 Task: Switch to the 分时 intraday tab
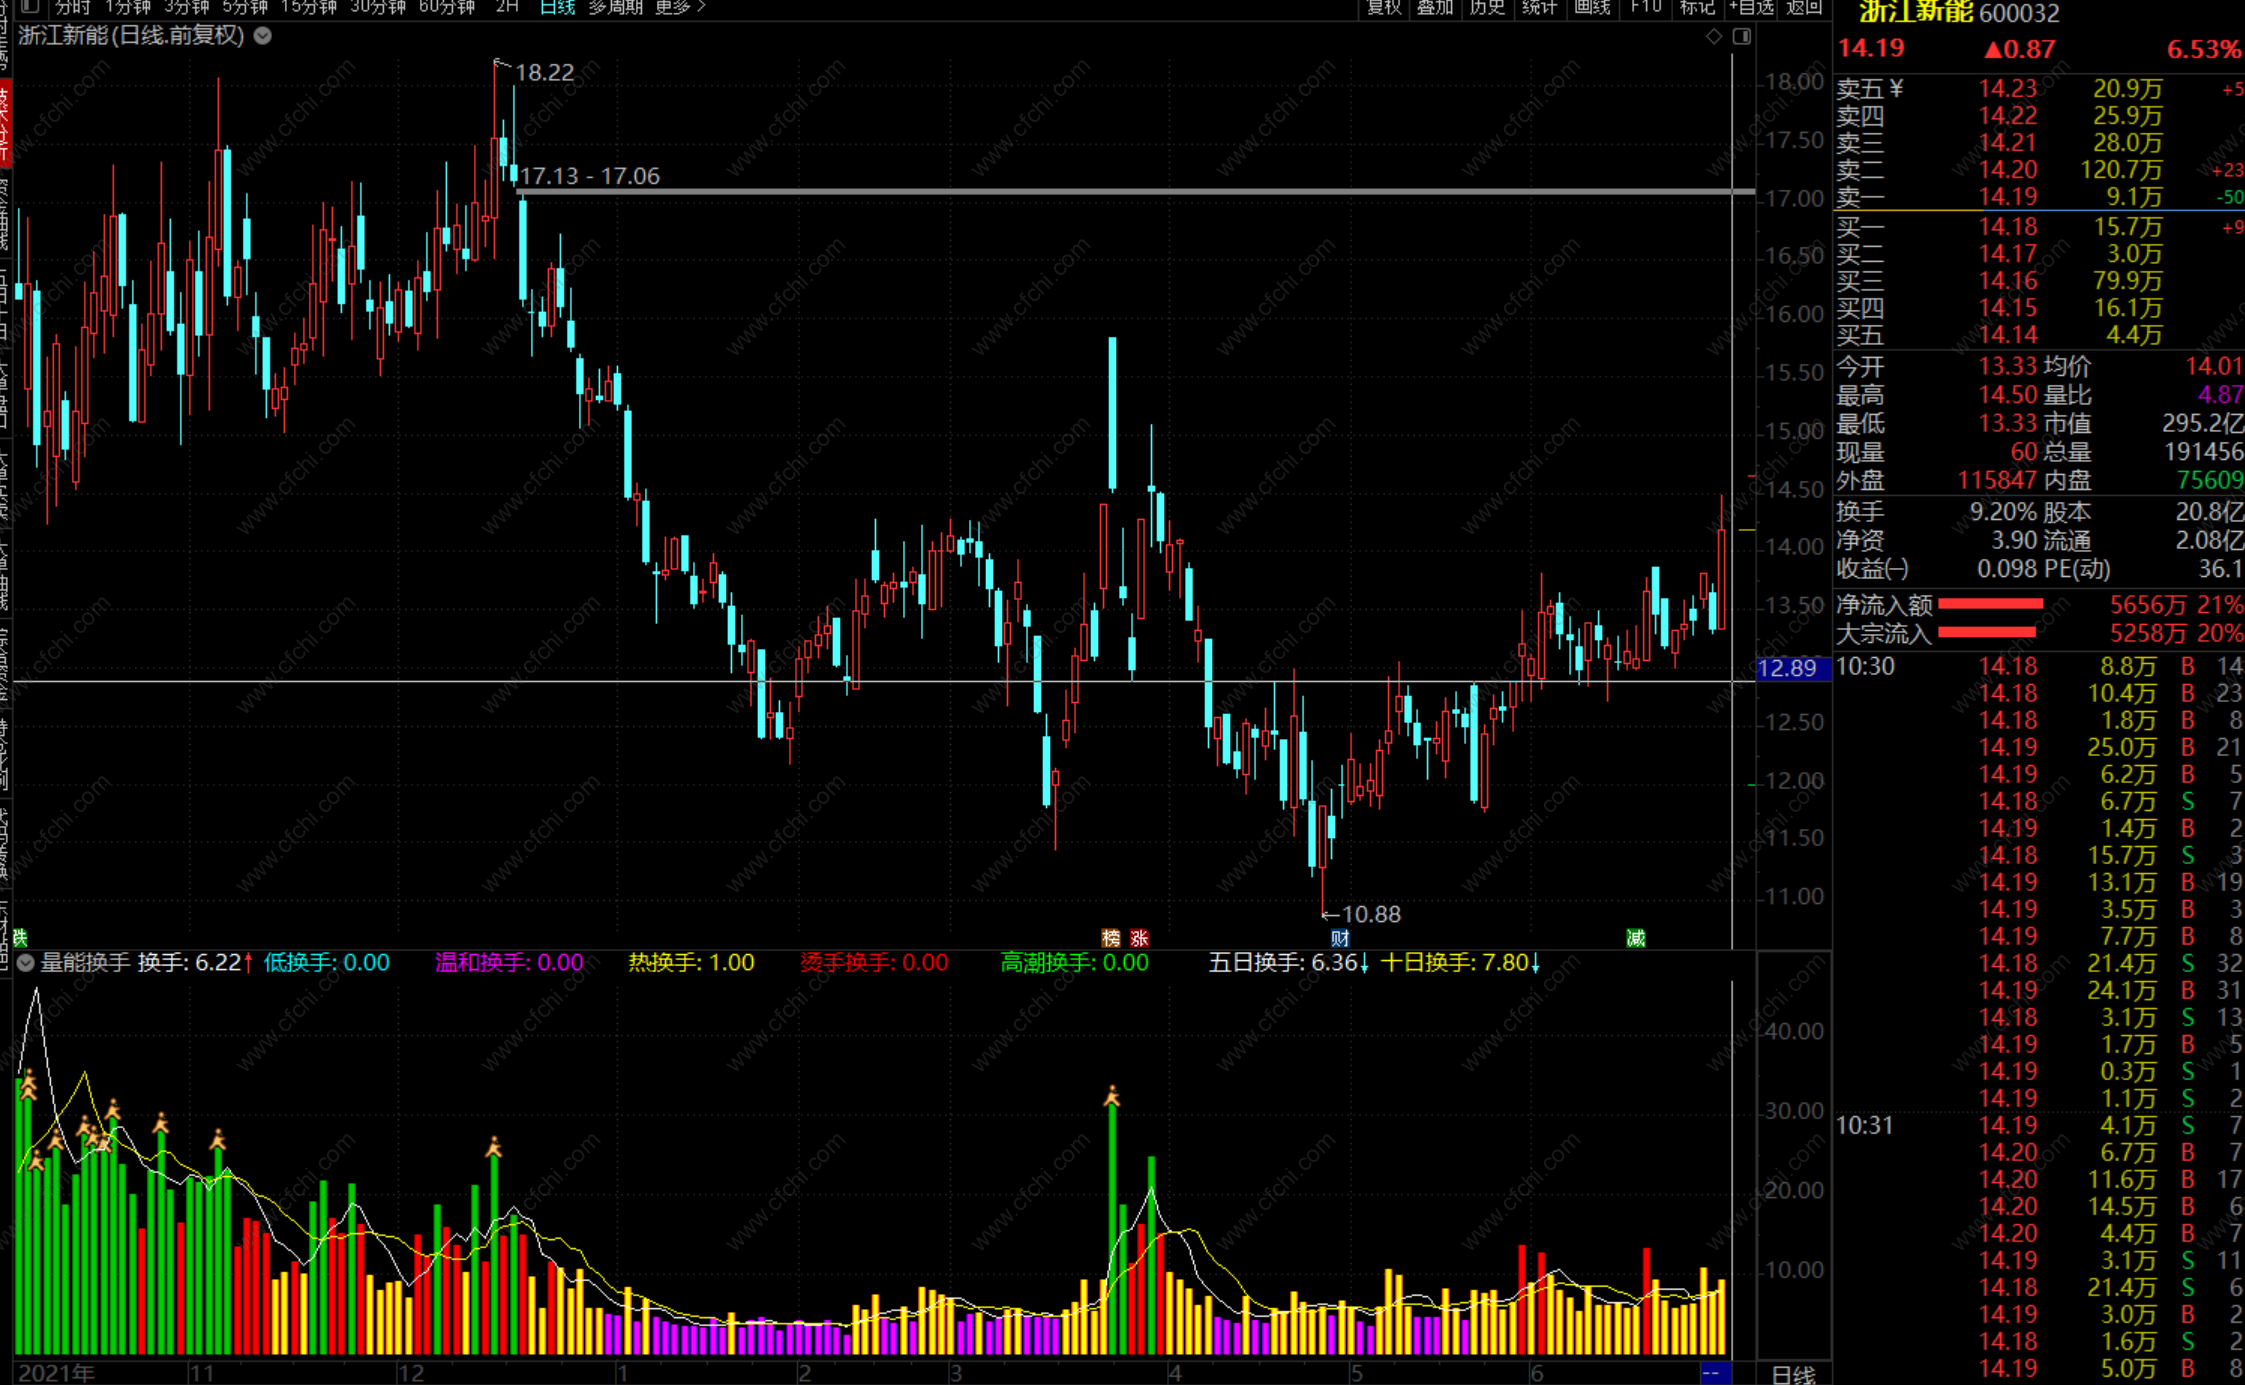click(72, 7)
